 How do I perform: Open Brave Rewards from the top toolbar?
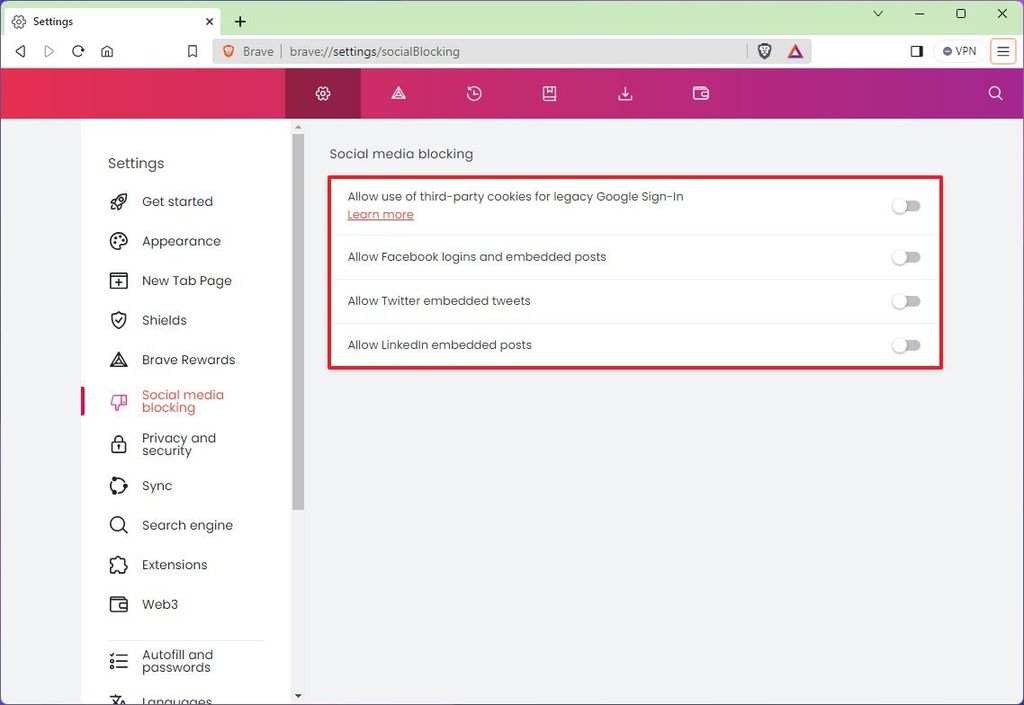398,93
